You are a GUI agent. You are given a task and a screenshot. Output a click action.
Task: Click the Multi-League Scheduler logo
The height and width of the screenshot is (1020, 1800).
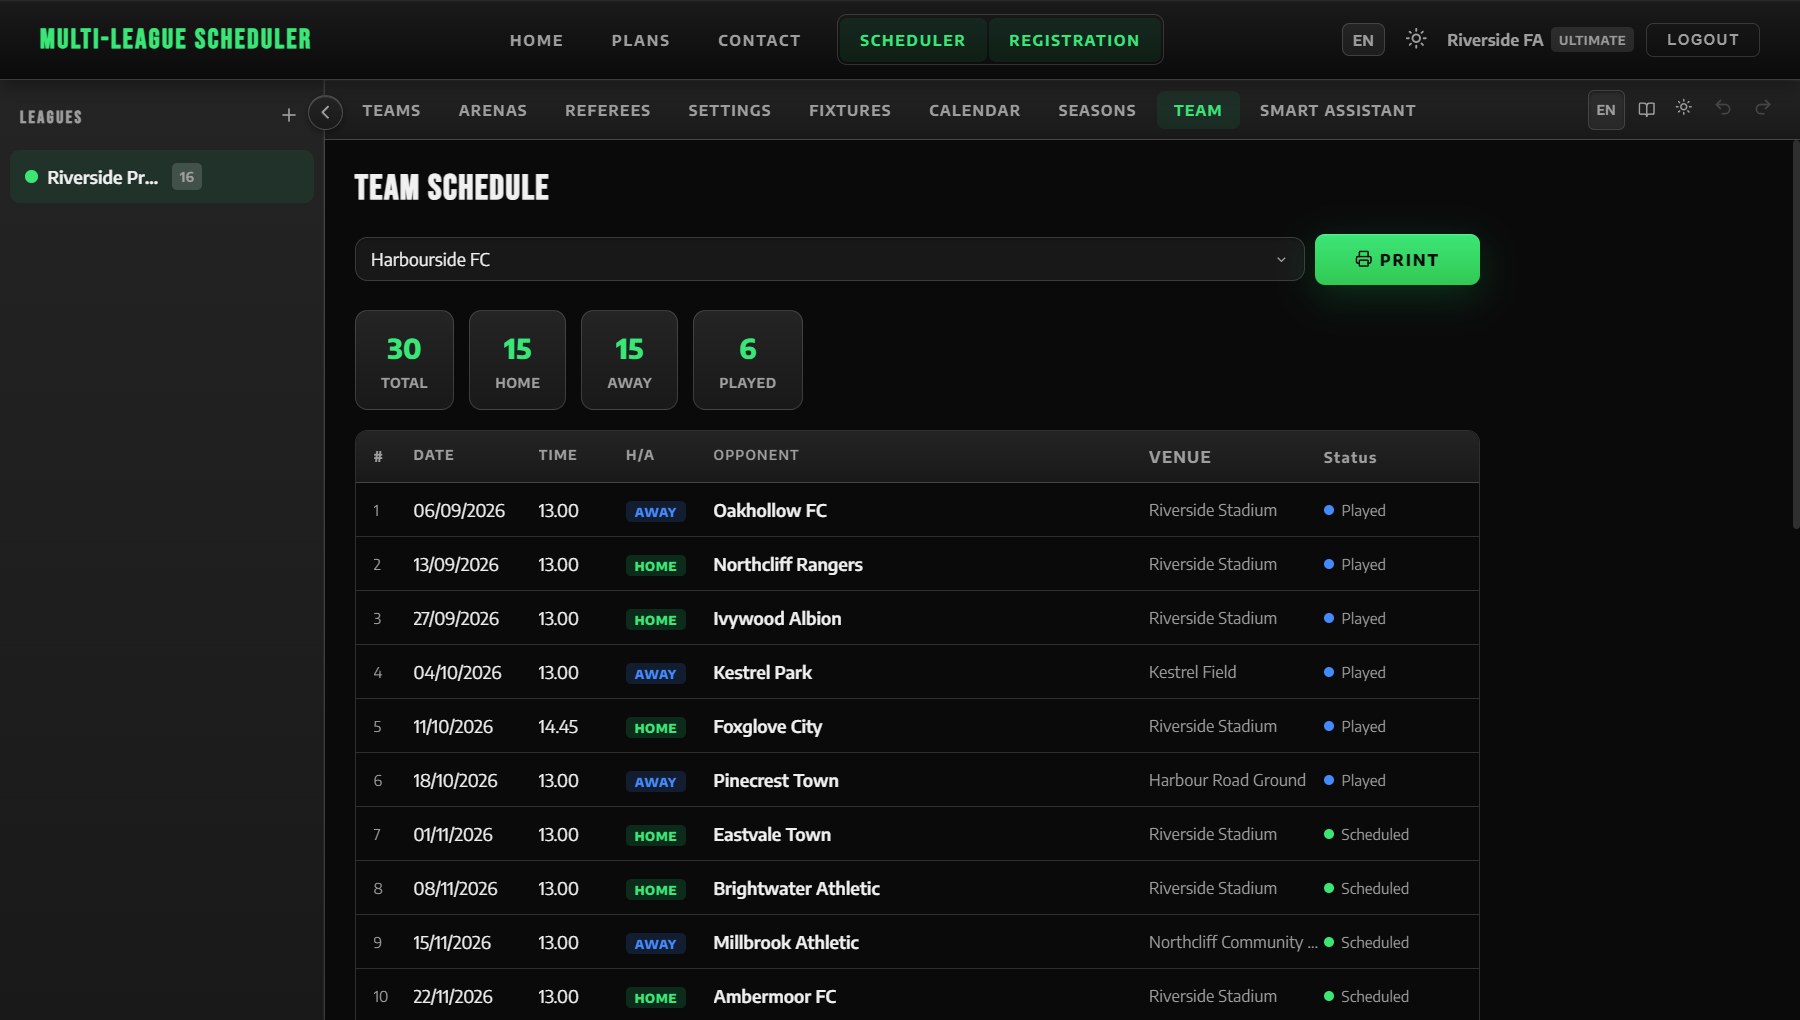[x=175, y=39]
